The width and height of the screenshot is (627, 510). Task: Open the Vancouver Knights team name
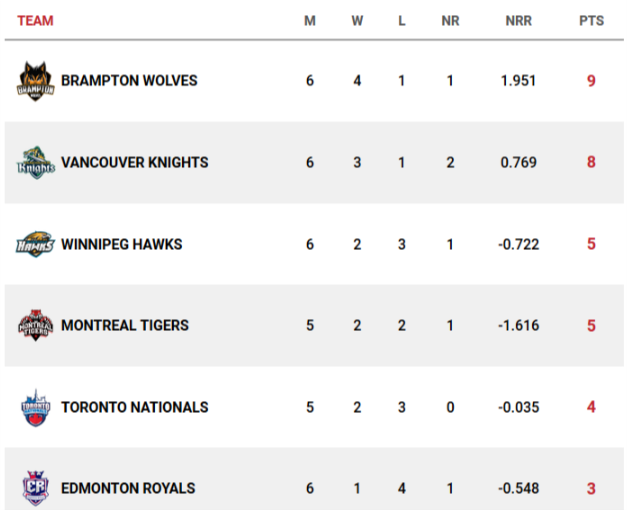[134, 162]
